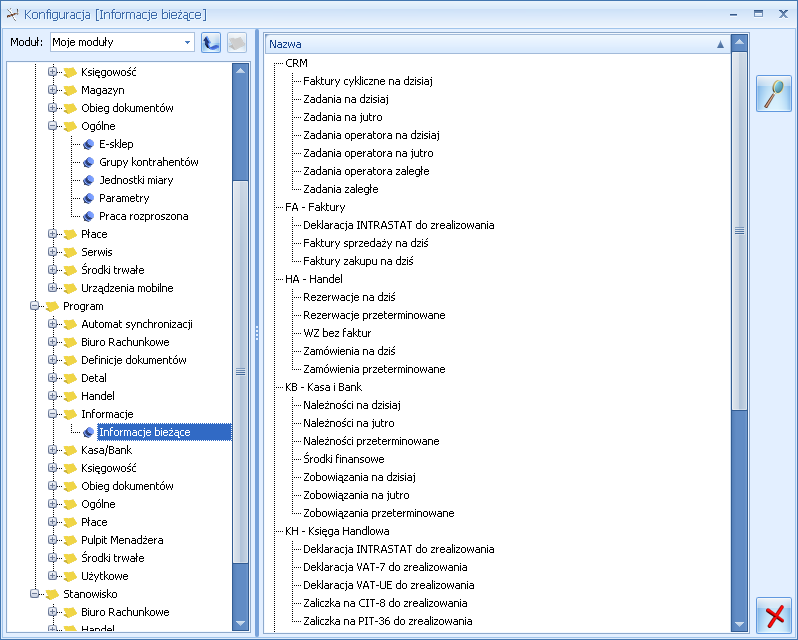Screen dimensions: 798x640
Task: Select the HA - Handel group
Action: pos(314,279)
